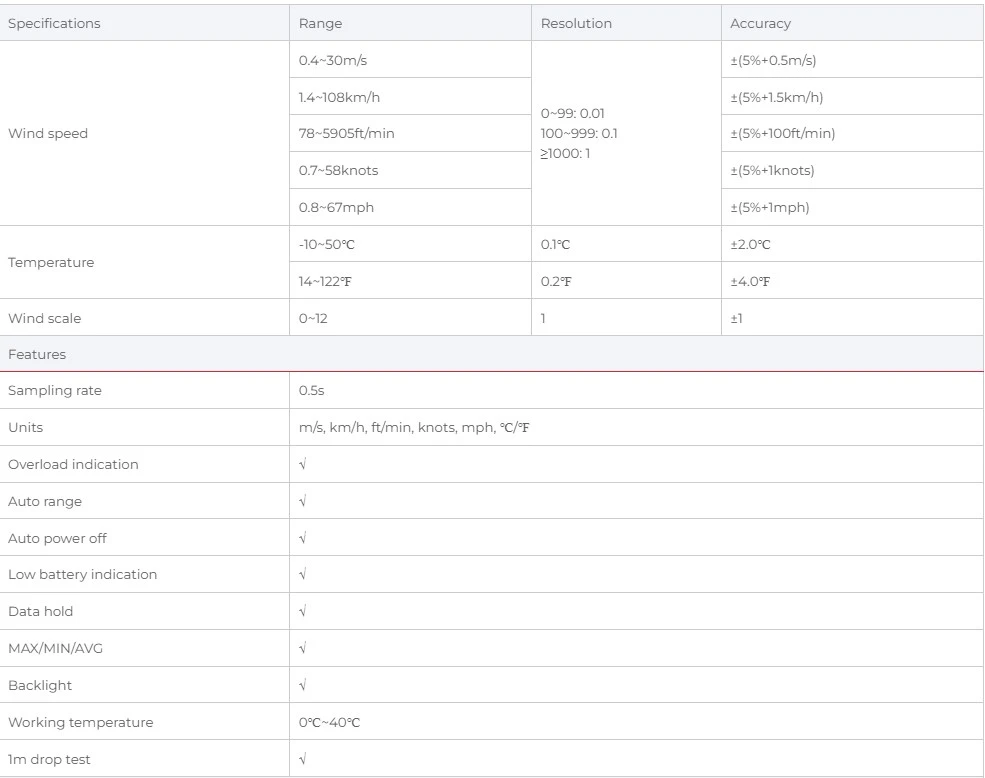Select the 0.5s sampling rate value
The height and width of the screenshot is (778, 985).
(311, 391)
